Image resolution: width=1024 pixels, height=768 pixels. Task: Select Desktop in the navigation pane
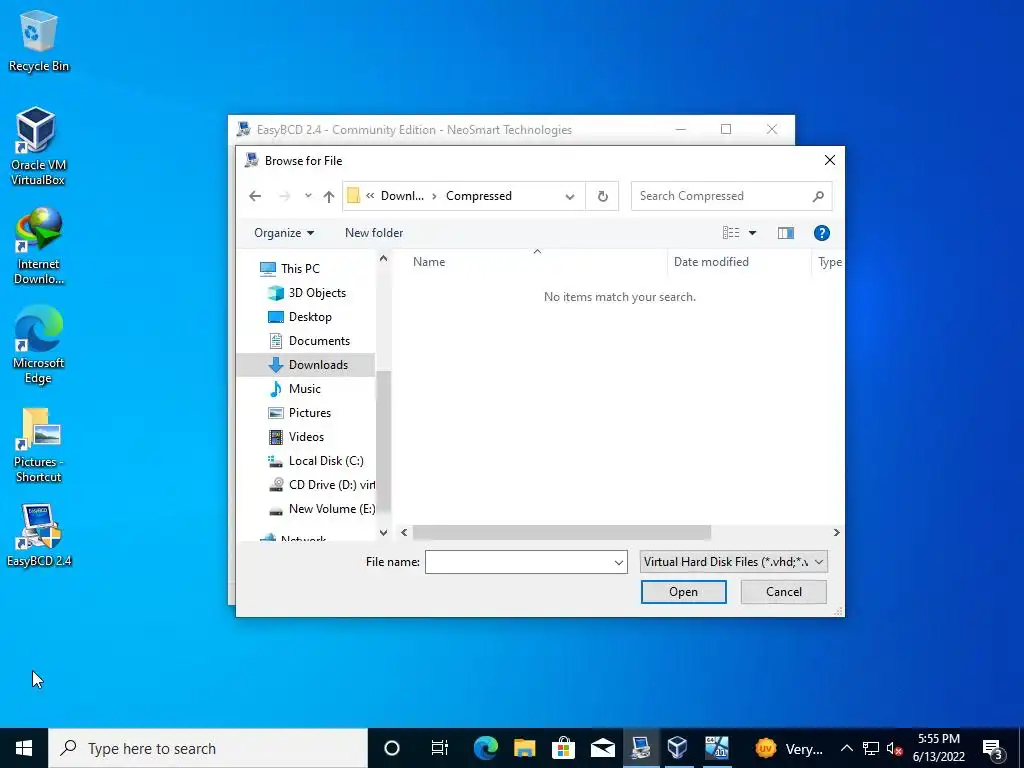click(310, 317)
